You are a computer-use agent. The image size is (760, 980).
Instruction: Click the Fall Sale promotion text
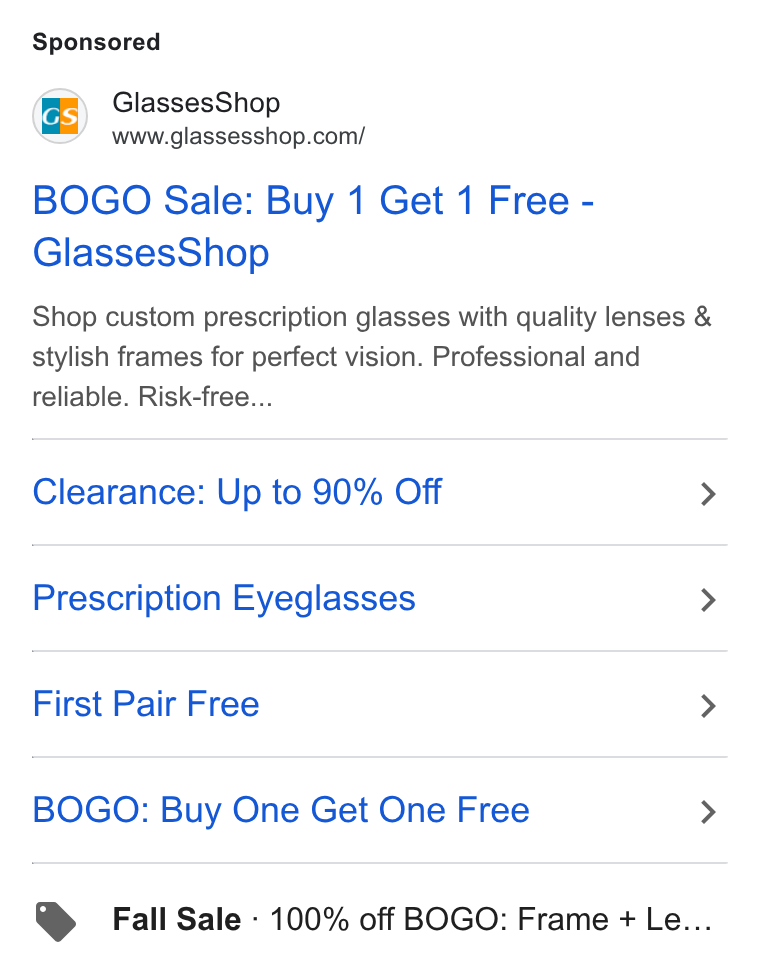click(x=177, y=919)
